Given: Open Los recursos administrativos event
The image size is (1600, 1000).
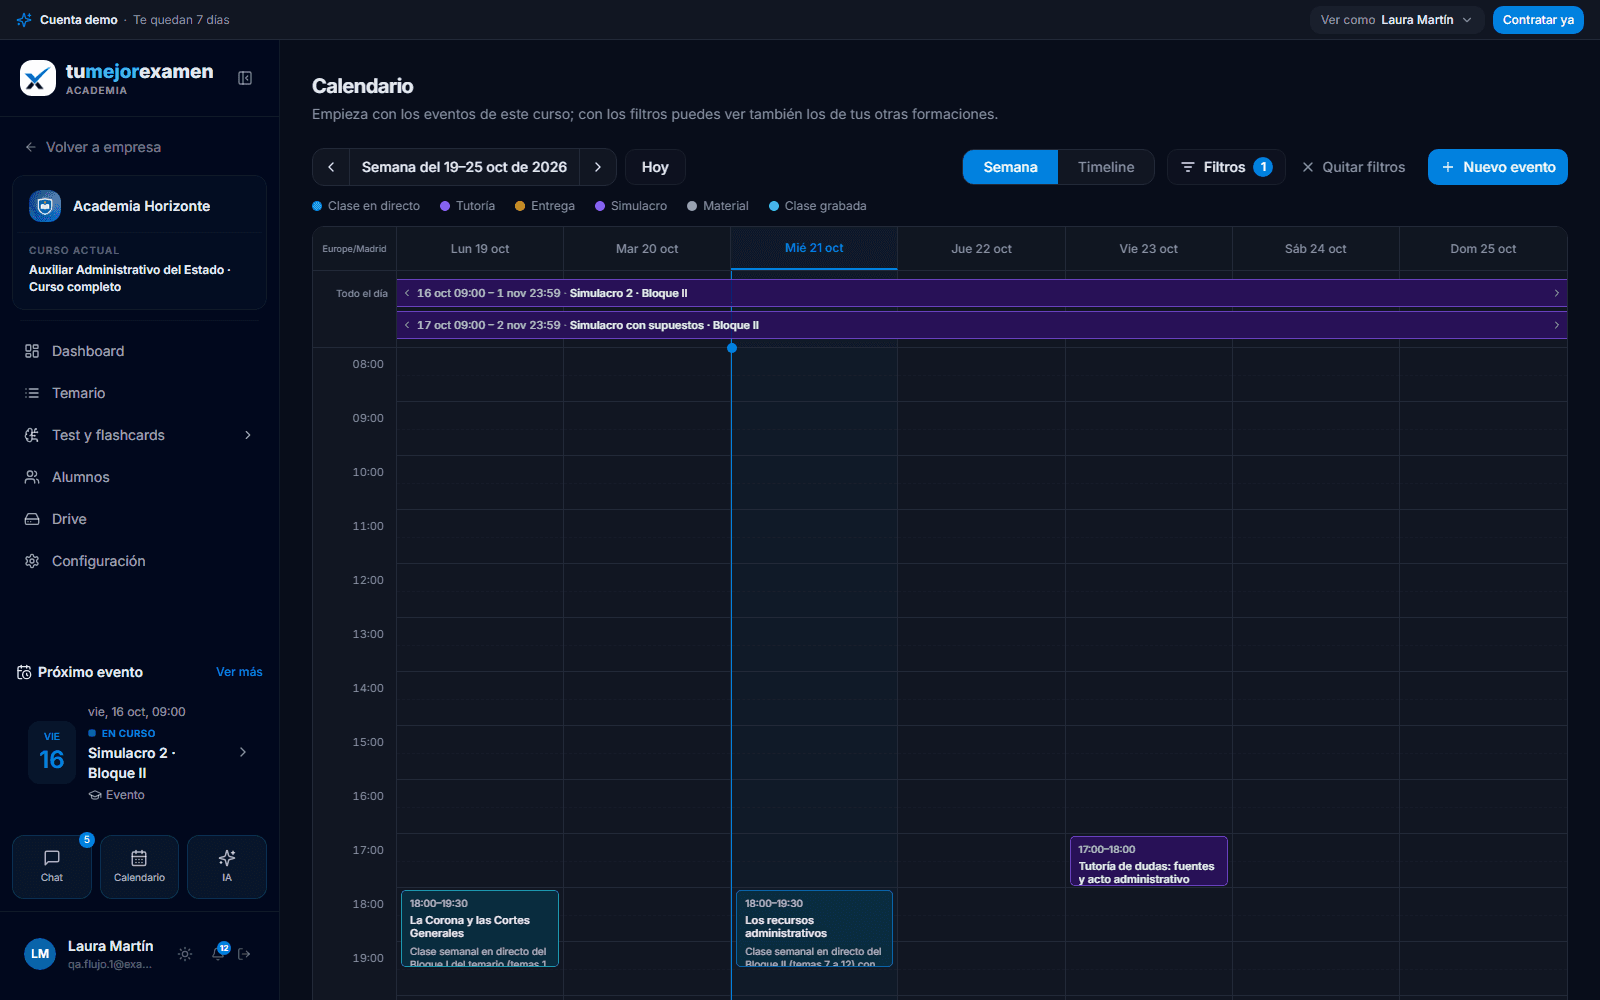Looking at the screenshot, I should (814, 928).
